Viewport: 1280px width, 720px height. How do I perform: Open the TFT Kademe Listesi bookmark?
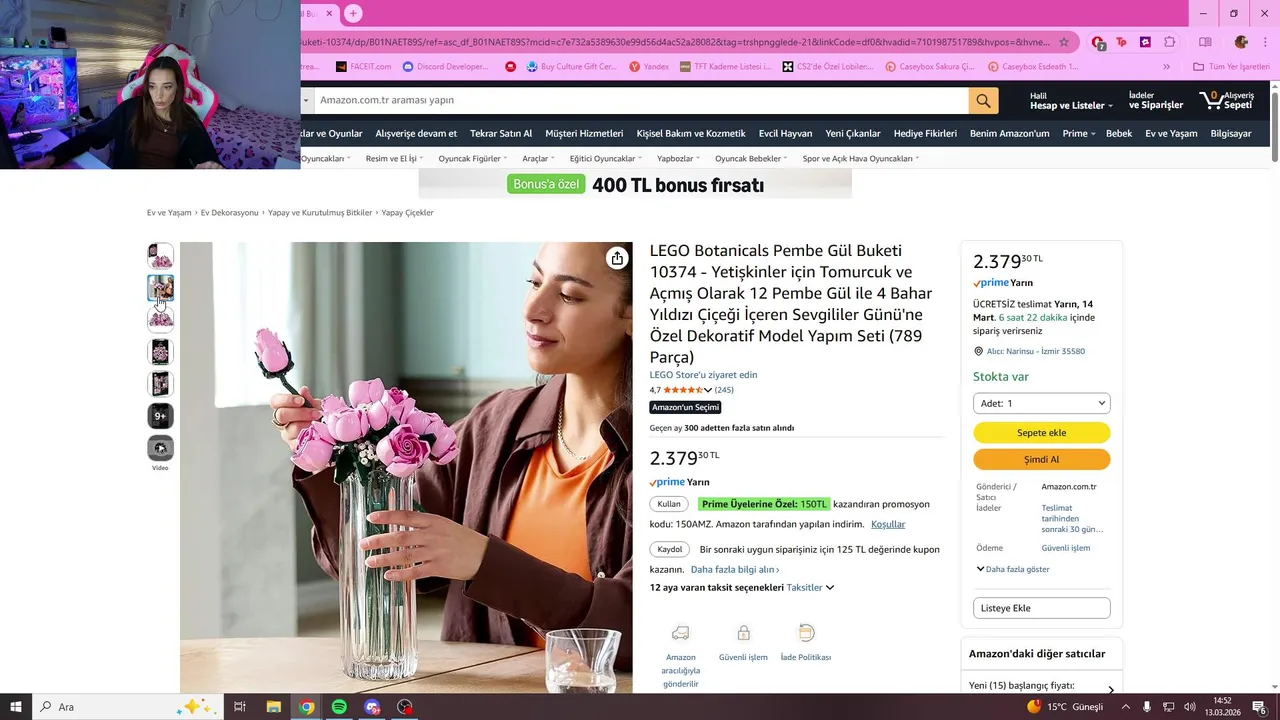pos(725,67)
